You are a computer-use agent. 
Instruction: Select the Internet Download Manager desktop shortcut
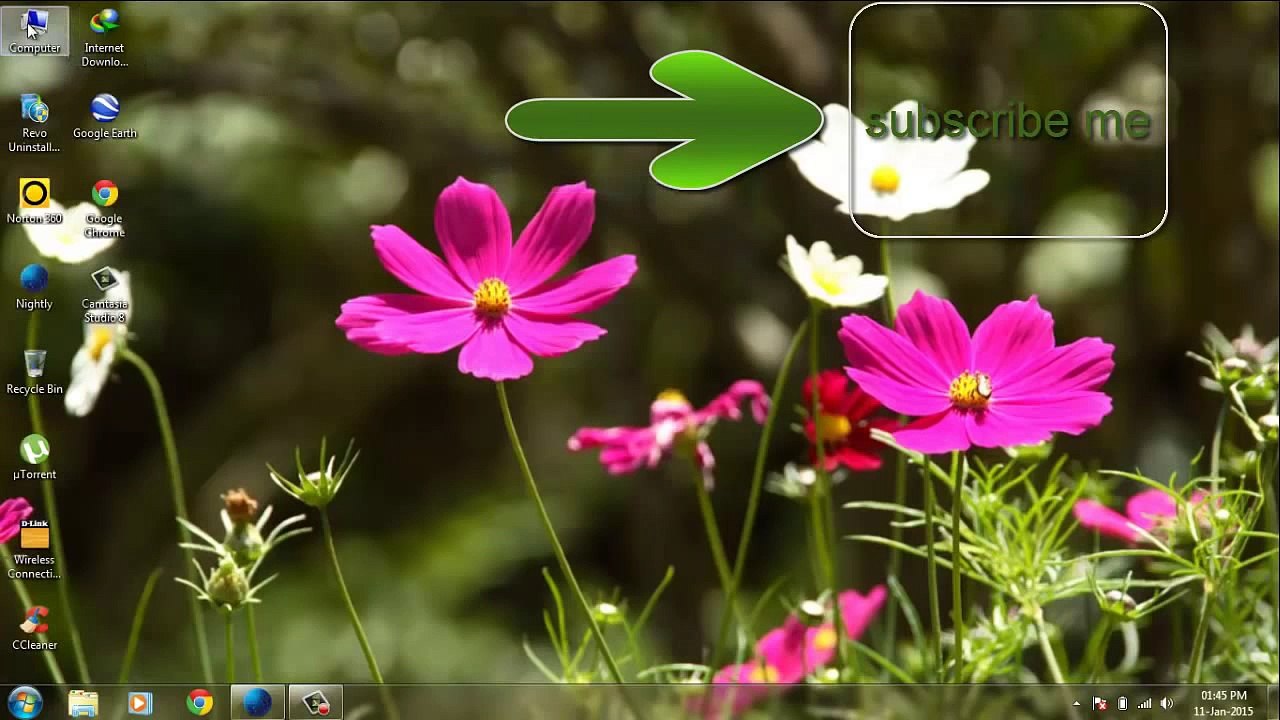click(104, 38)
